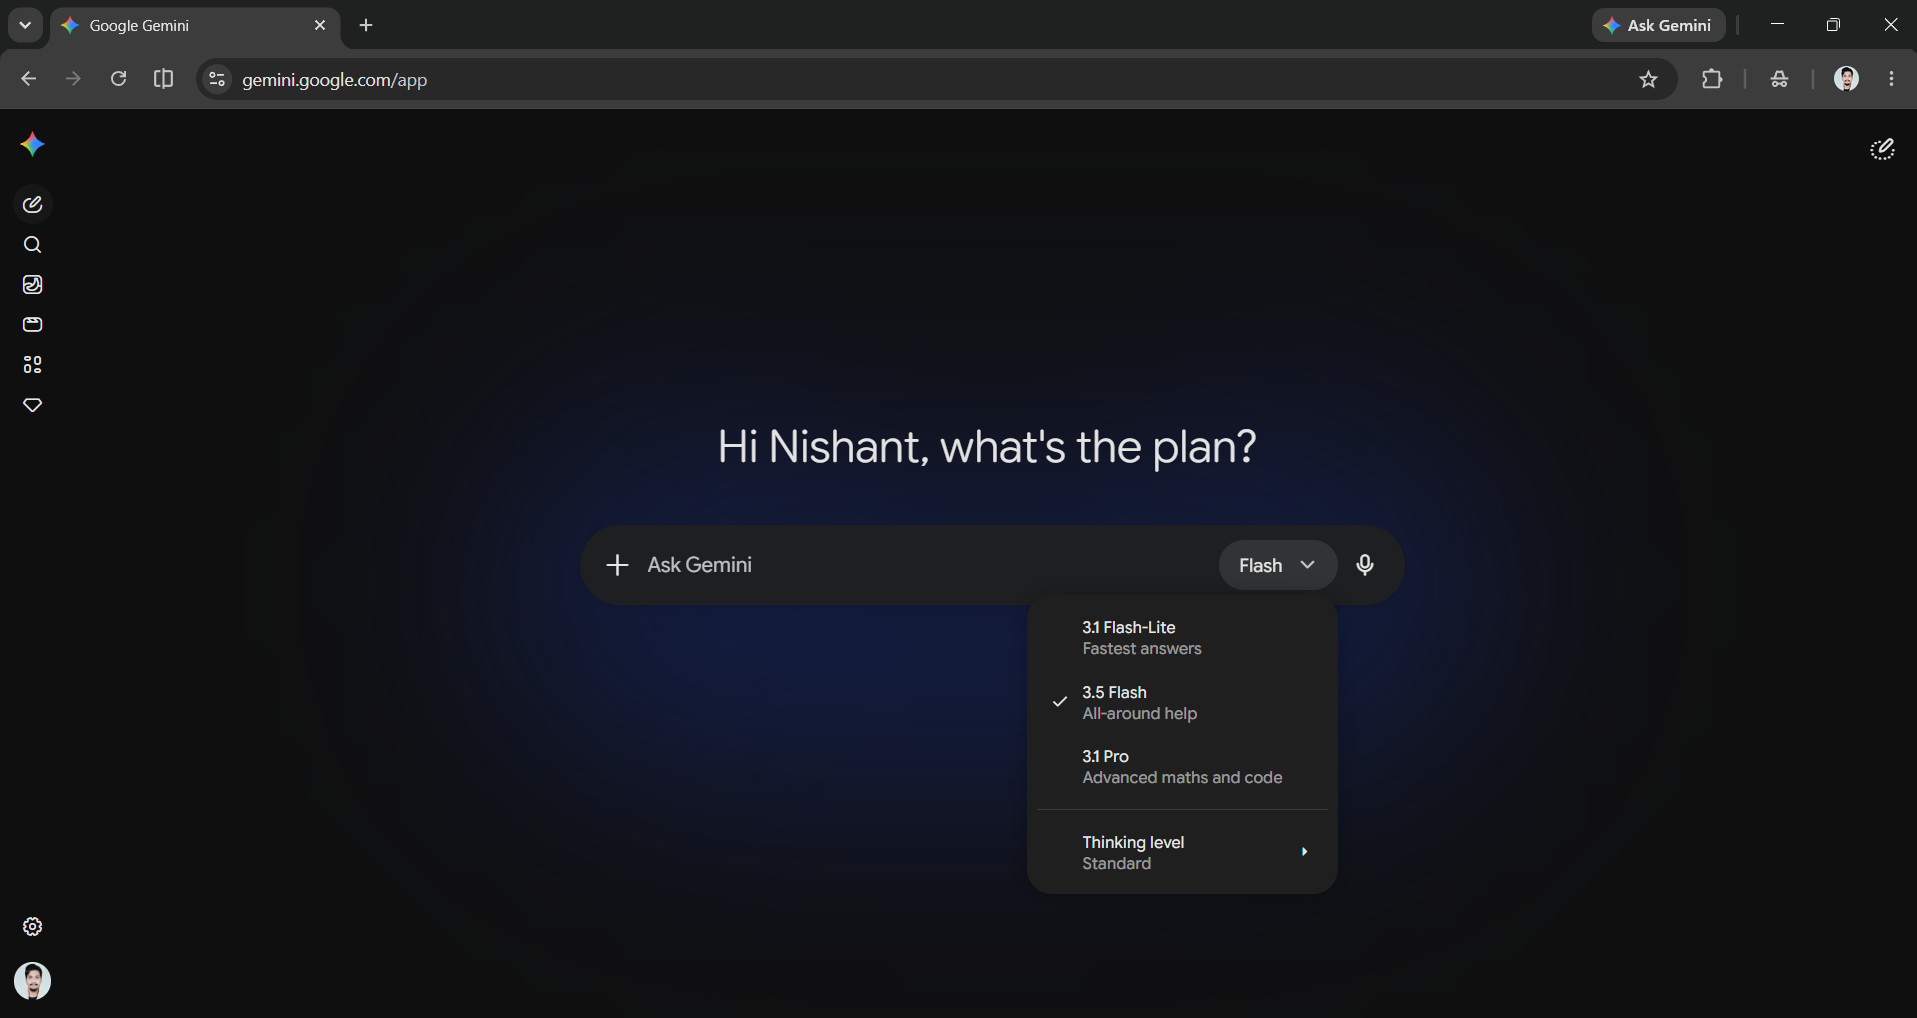1917x1018 pixels.
Task: Go back to the previous page
Action: click(x=28, y=79)
